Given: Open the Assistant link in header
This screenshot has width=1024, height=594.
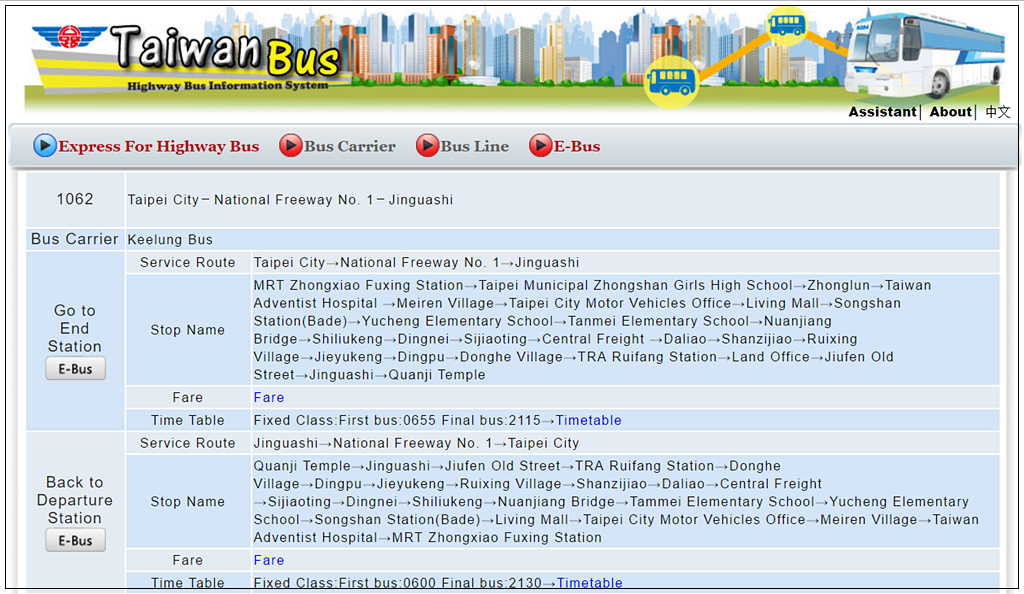Looking at the screenshot, I should tap(882, 112).
